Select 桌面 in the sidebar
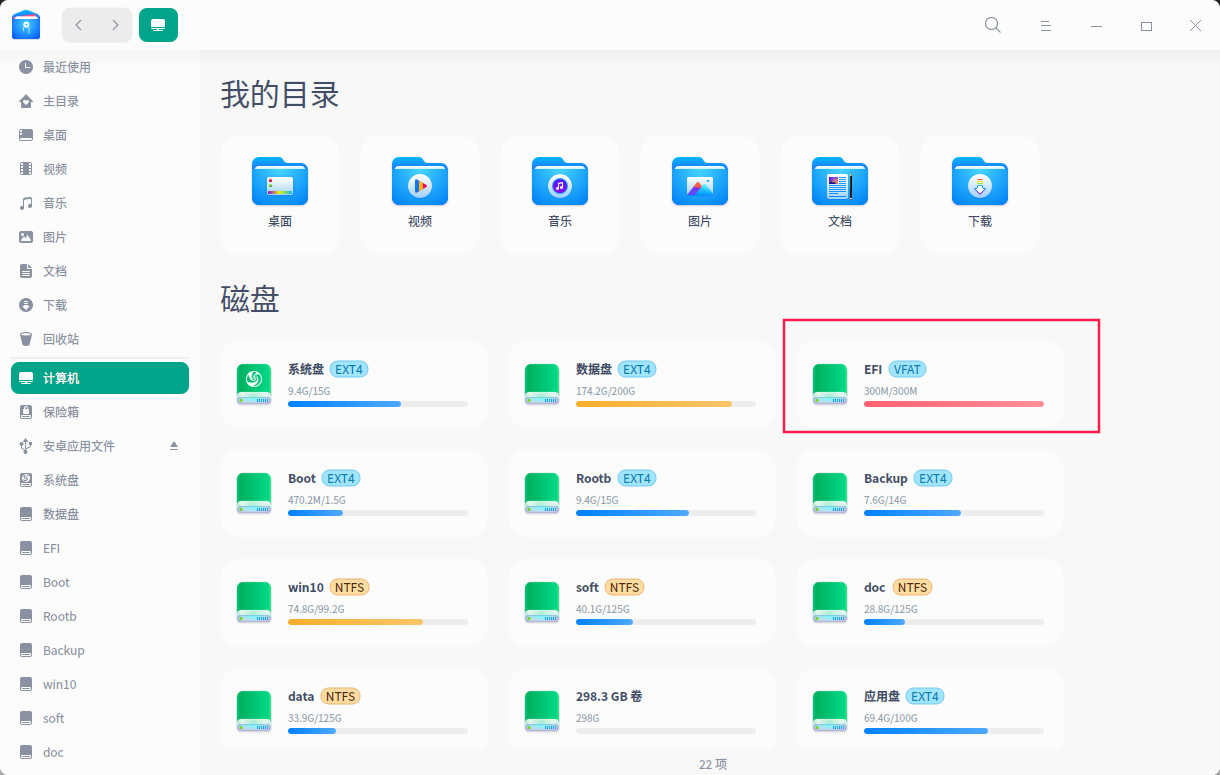 (x=100, y=135)
